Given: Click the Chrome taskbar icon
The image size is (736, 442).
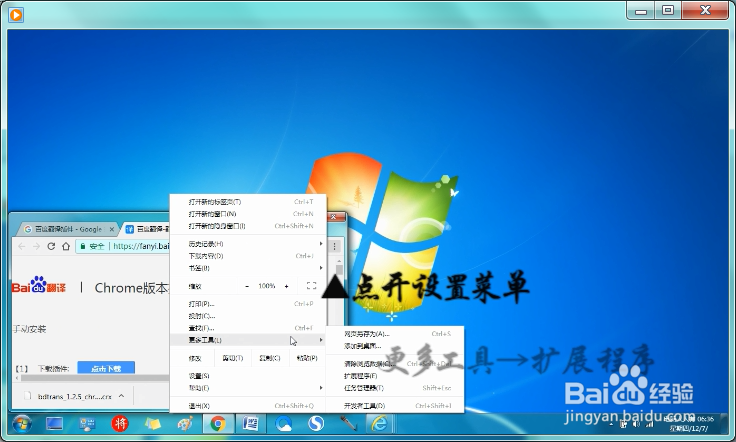Looking at the screenshot, I should (218, 424).
